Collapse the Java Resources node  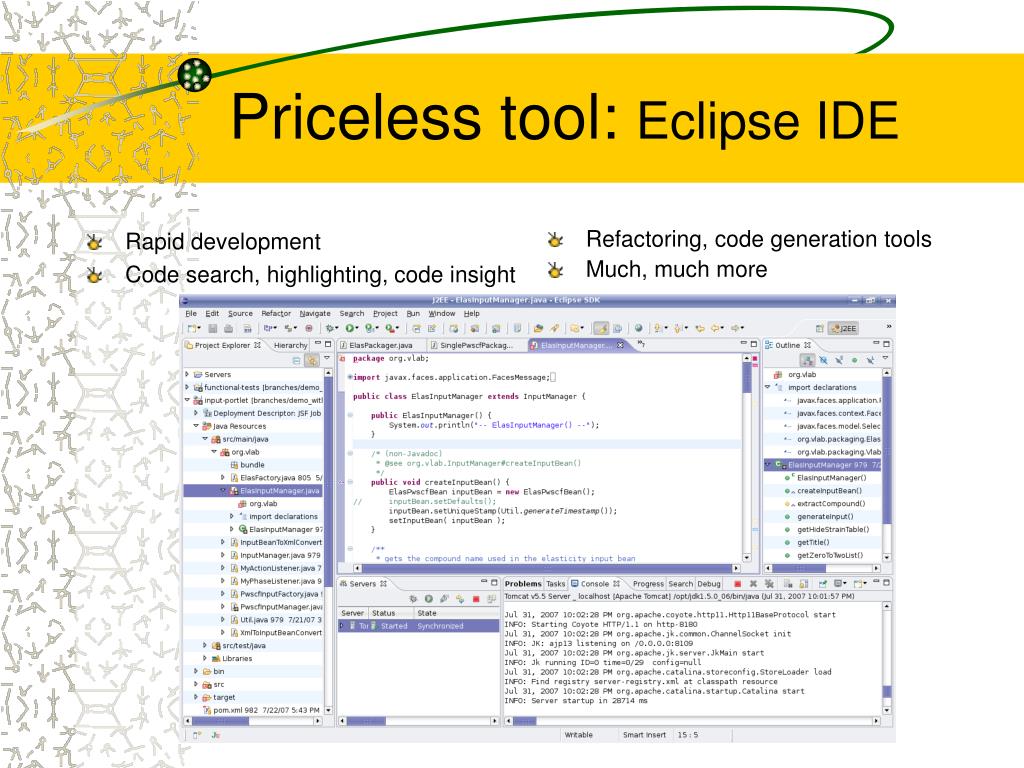[196, 426]
